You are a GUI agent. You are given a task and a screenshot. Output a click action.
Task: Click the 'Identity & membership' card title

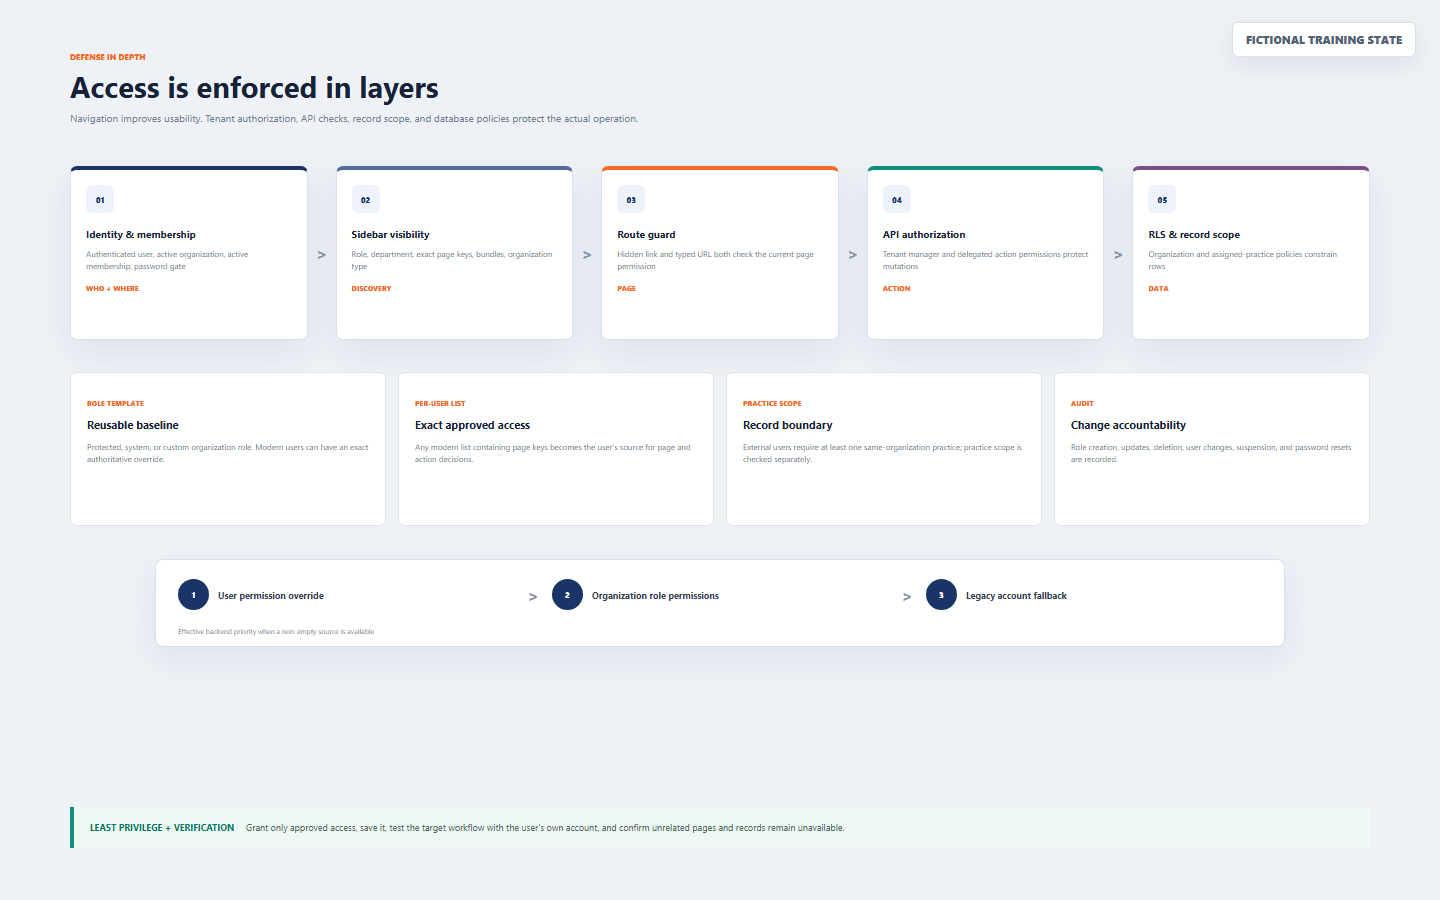tap(141, 235)
